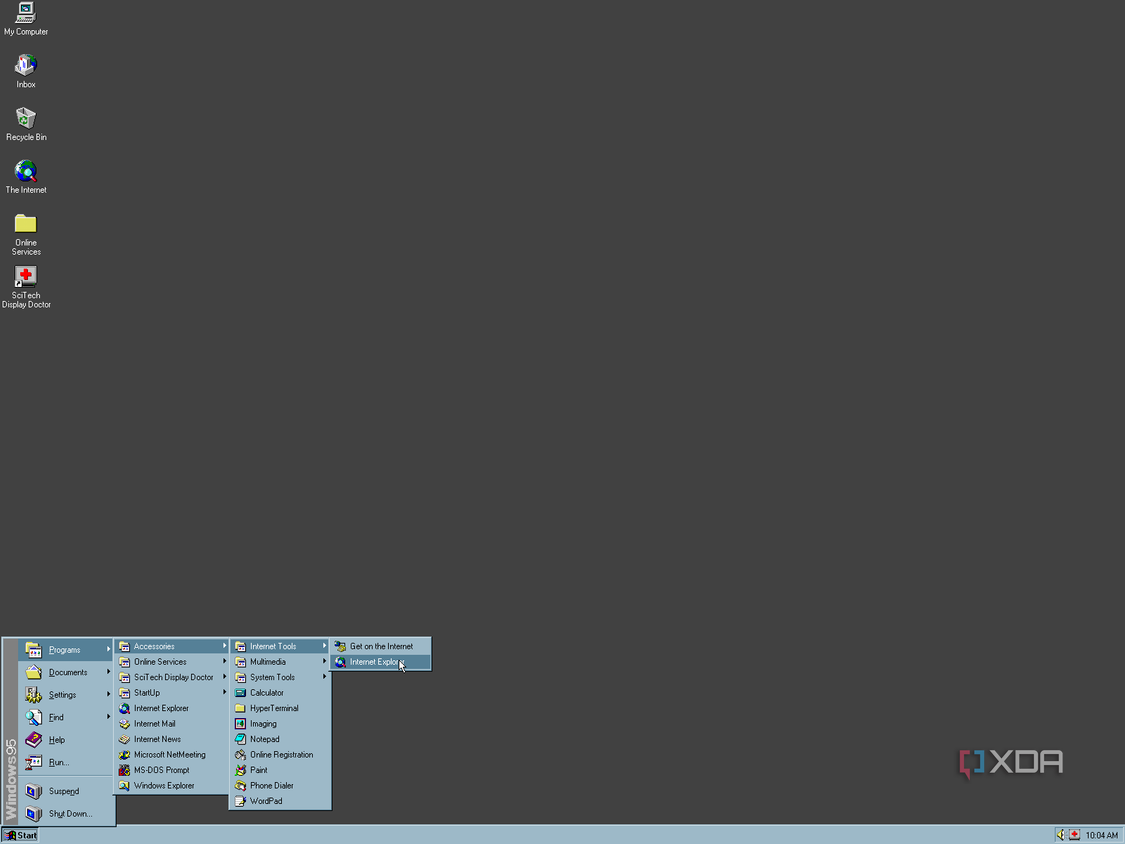Choose Shut Down... in the Start menu
Screen dimensions: 1125x844
66,814
